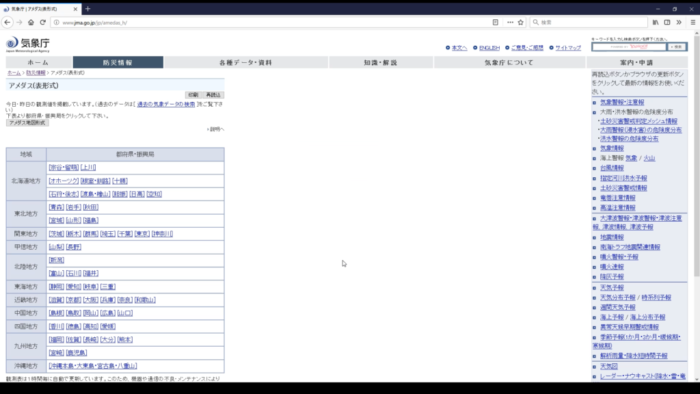Select 和歌山 prefecture link

pyautogui.click(x=145, y=300)
